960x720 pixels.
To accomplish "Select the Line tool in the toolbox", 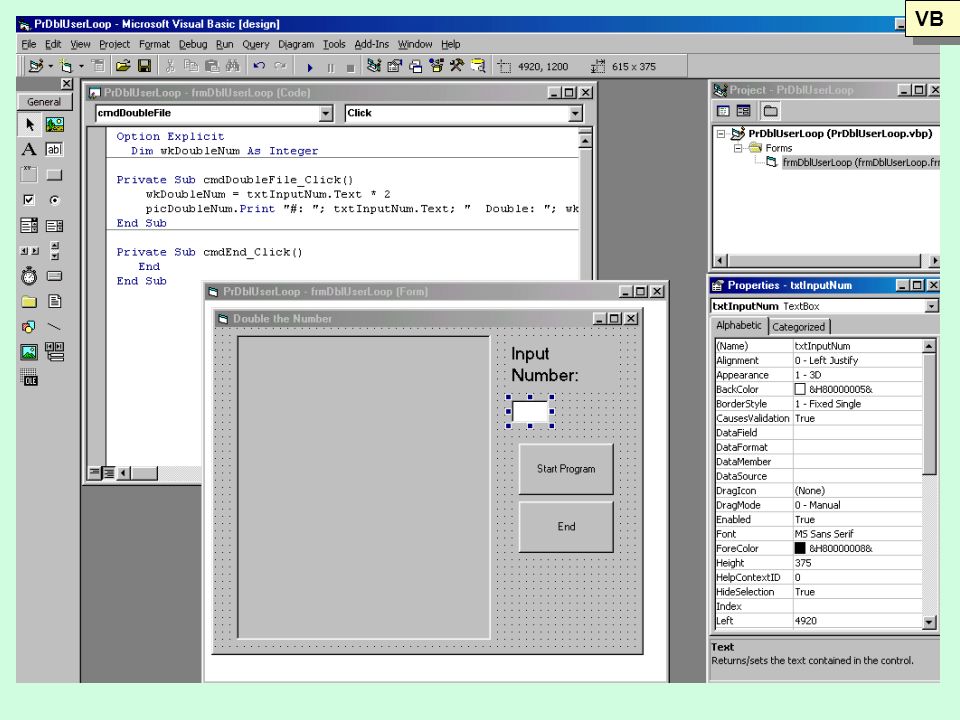I will tap(54, 327).
